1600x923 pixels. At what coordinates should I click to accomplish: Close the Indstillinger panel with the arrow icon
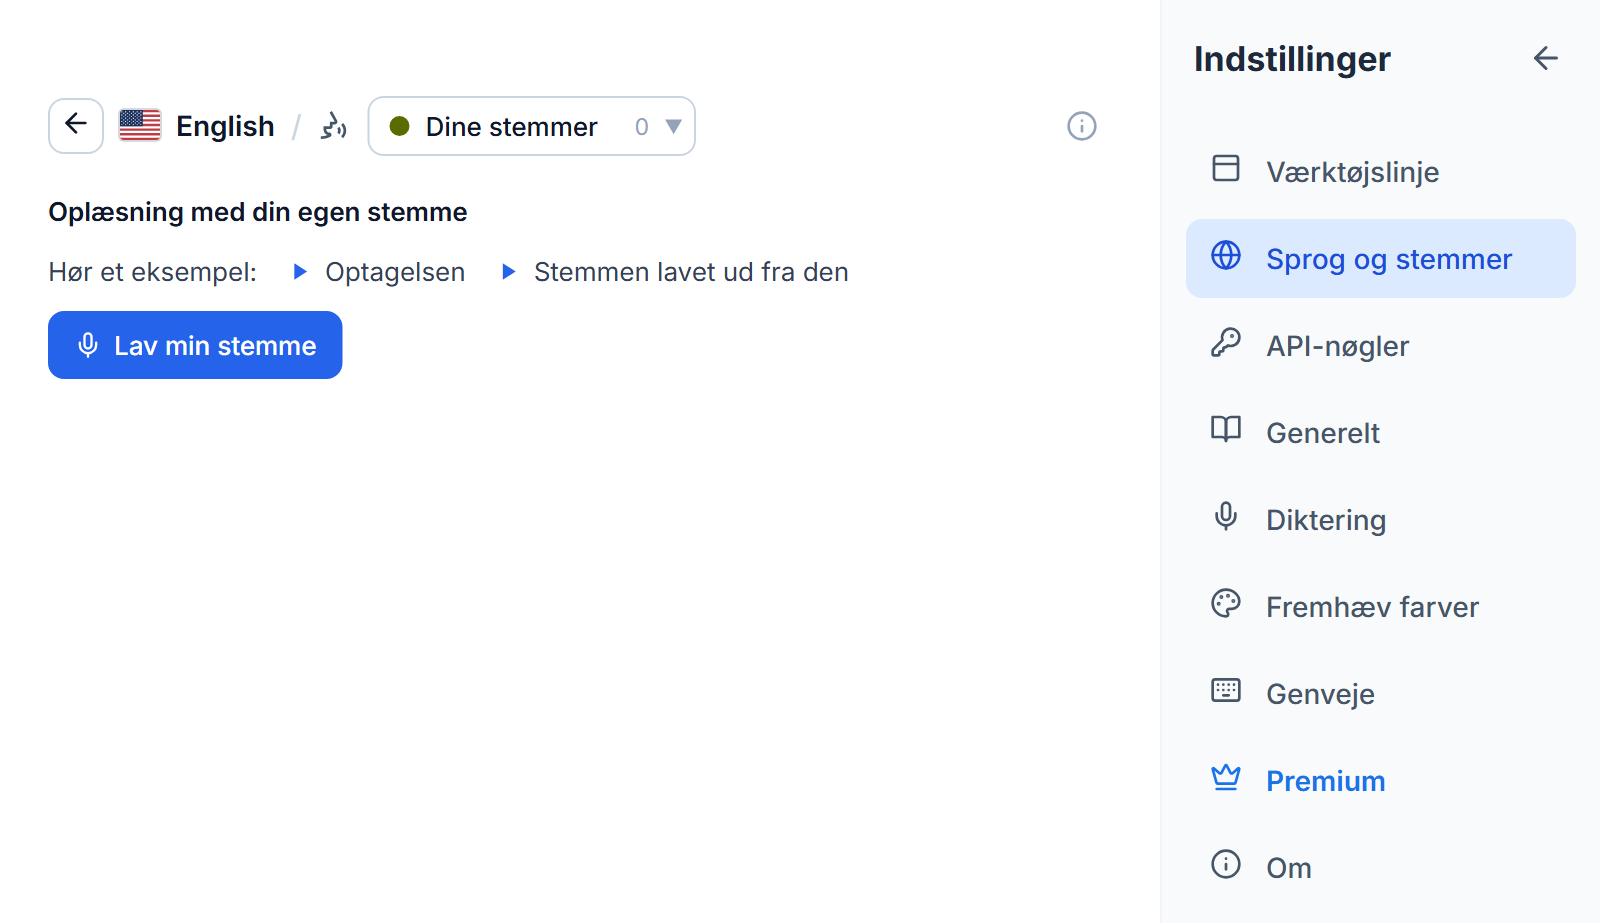tap(1546, 59)
